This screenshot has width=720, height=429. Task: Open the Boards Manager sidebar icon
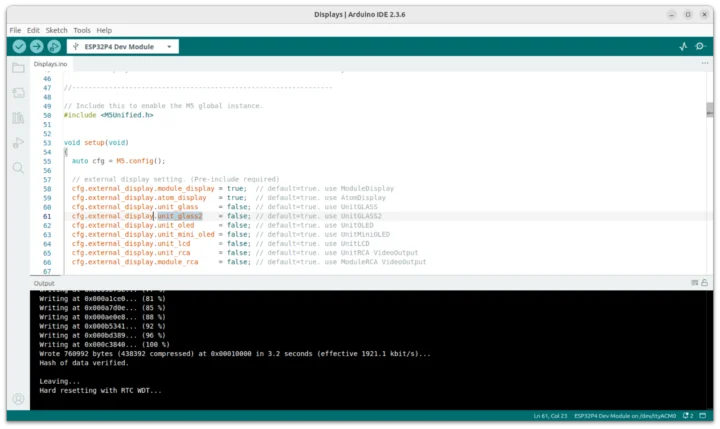point(18,93)
